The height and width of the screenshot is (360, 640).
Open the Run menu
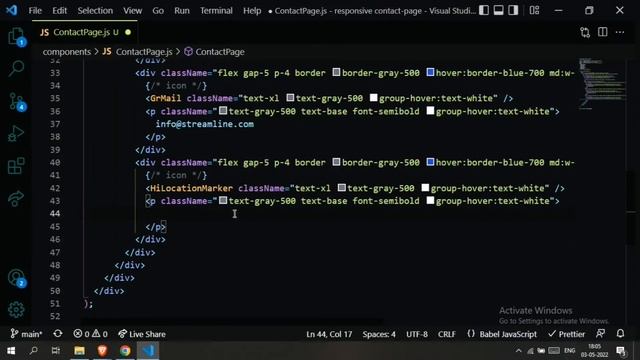(x=182, y=11)
